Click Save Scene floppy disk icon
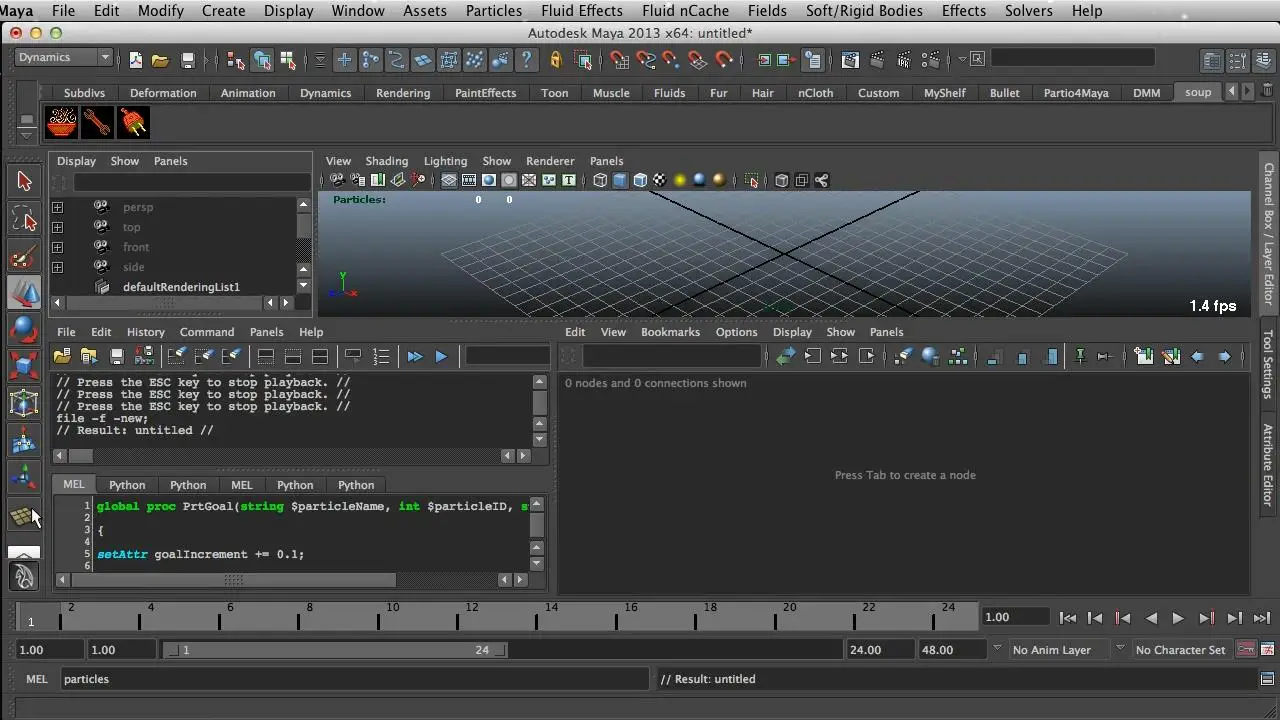Image resolution: width=1280 pixels, height=720 pixels. [187, 60]
